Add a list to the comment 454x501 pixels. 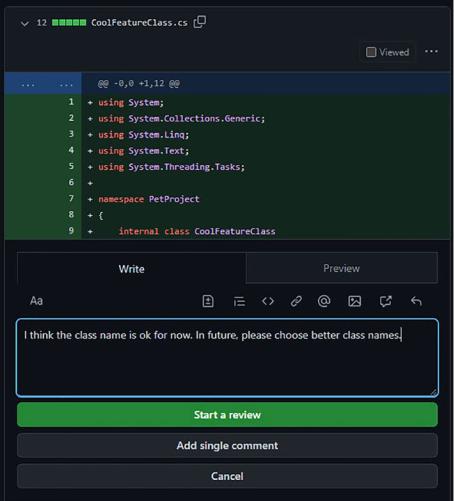tap(239, 301)
